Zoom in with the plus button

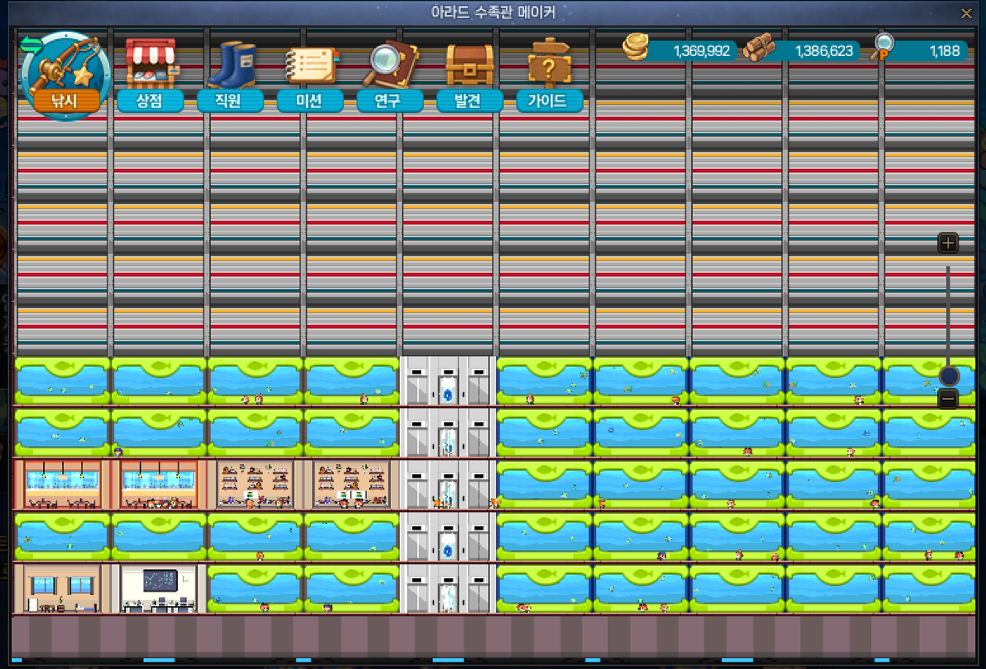[x=948, y=243]
